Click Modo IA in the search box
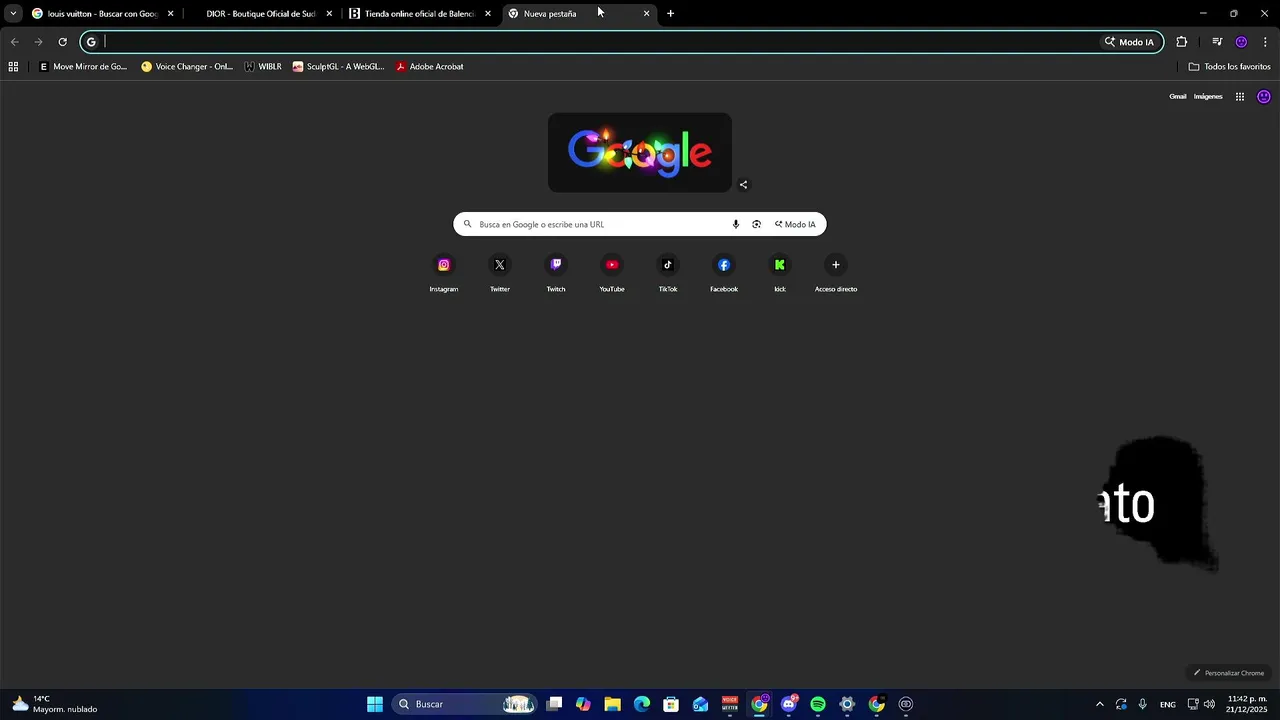 pyautogui.click(x=796, y=224)
